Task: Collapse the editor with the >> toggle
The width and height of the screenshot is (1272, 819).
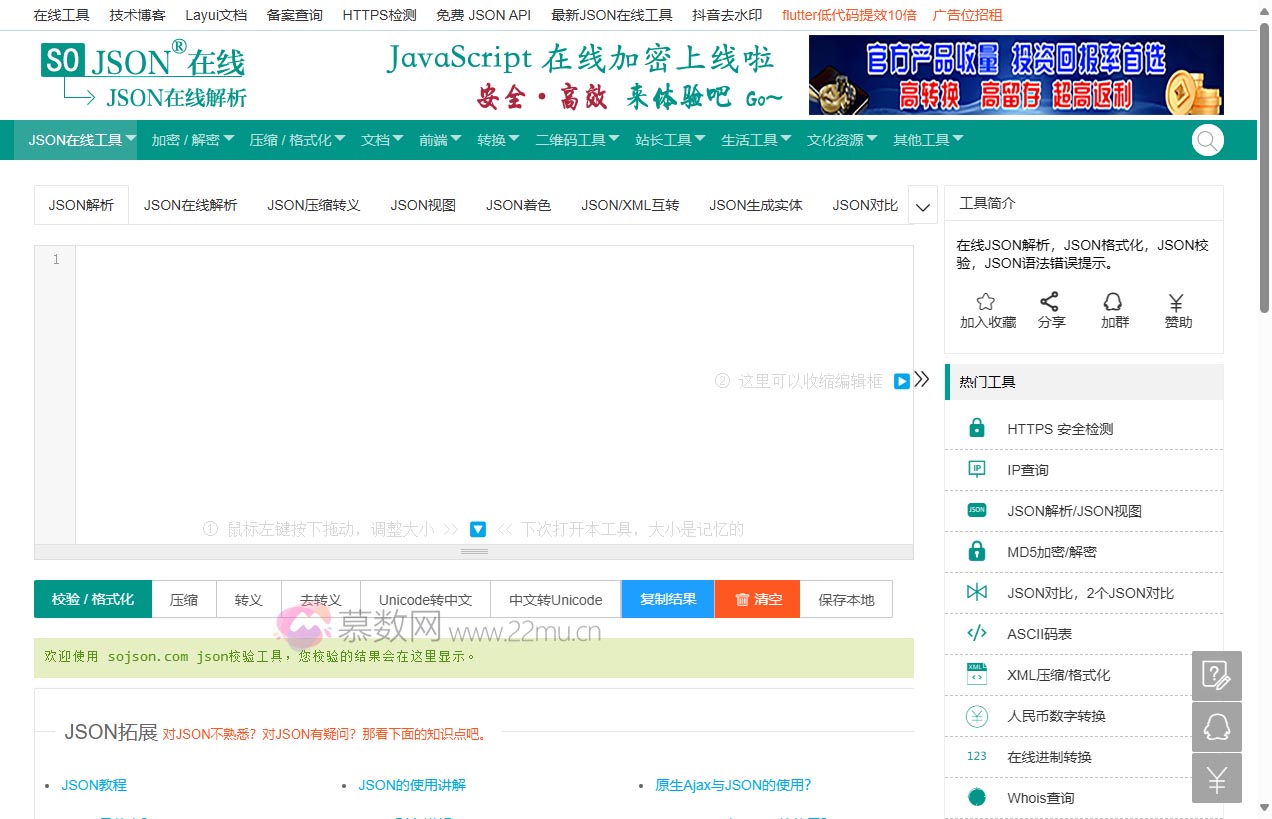Action: [x=922, y=379]
